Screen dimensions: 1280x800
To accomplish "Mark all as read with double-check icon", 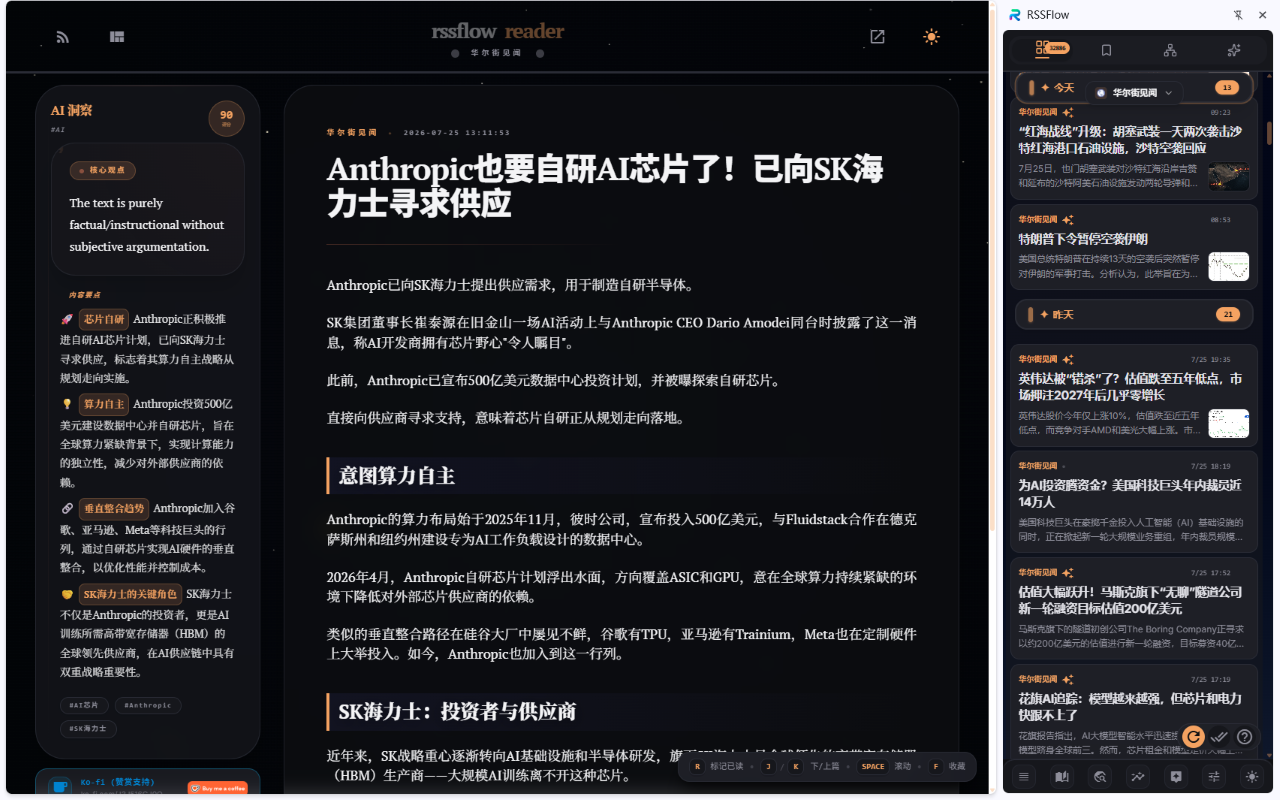I will [x=1219, y=736].
